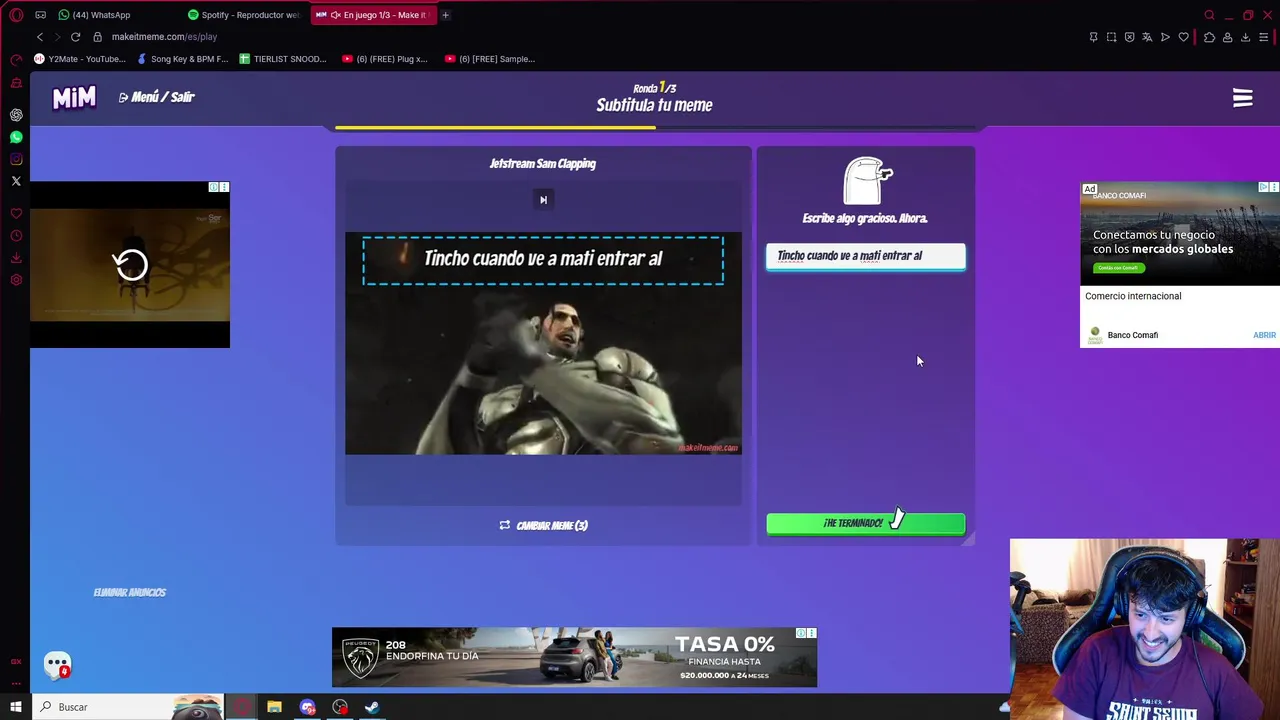Click Menú / Salir
This screenshot has height=720, width=1280.
click(156, 97)
